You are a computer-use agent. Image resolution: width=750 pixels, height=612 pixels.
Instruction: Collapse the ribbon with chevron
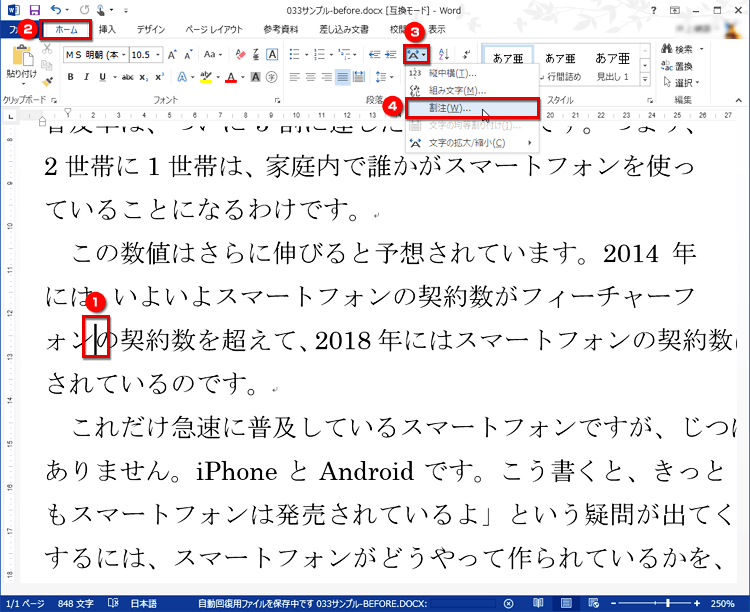(x=739, y=100)
